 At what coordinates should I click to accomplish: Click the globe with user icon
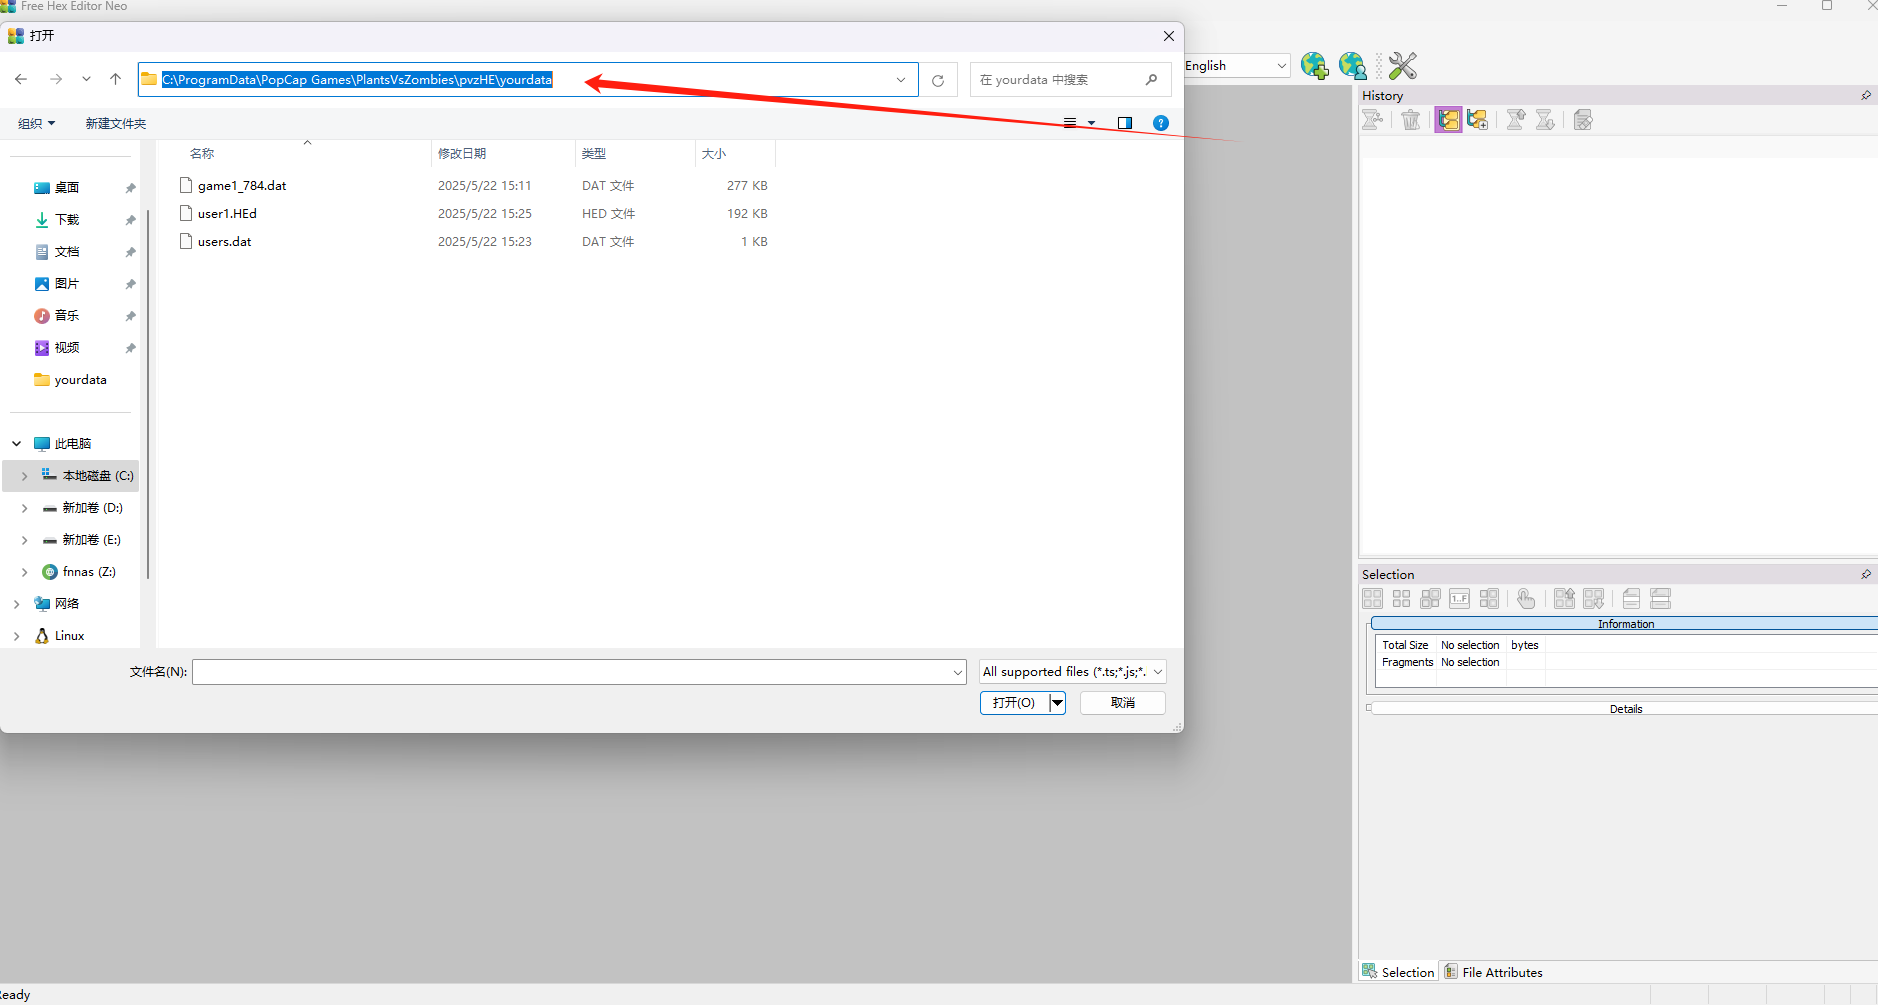coord(1352,66)
